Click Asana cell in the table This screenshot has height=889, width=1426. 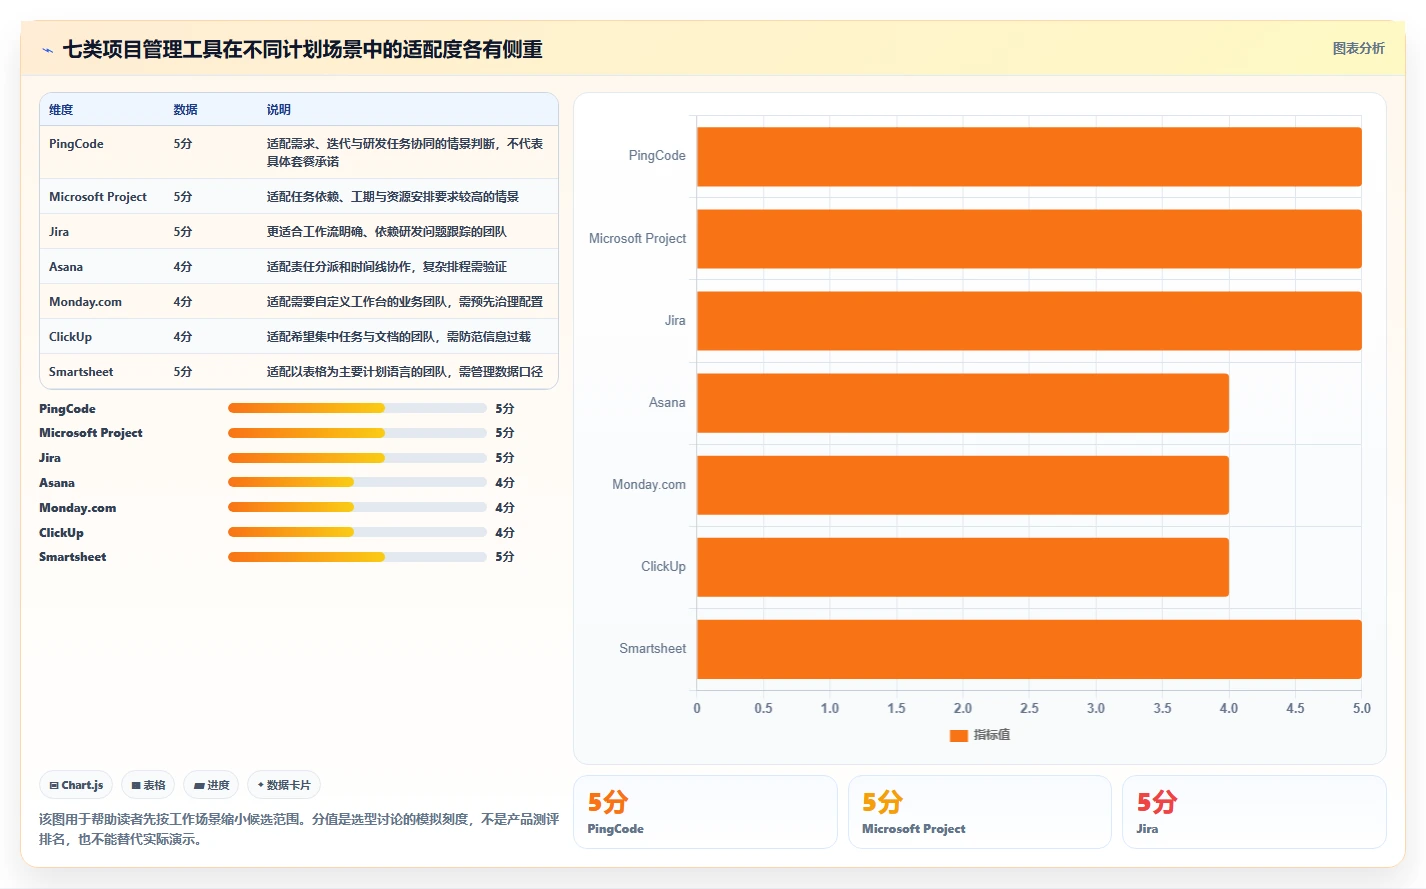[x=66, y=267]
